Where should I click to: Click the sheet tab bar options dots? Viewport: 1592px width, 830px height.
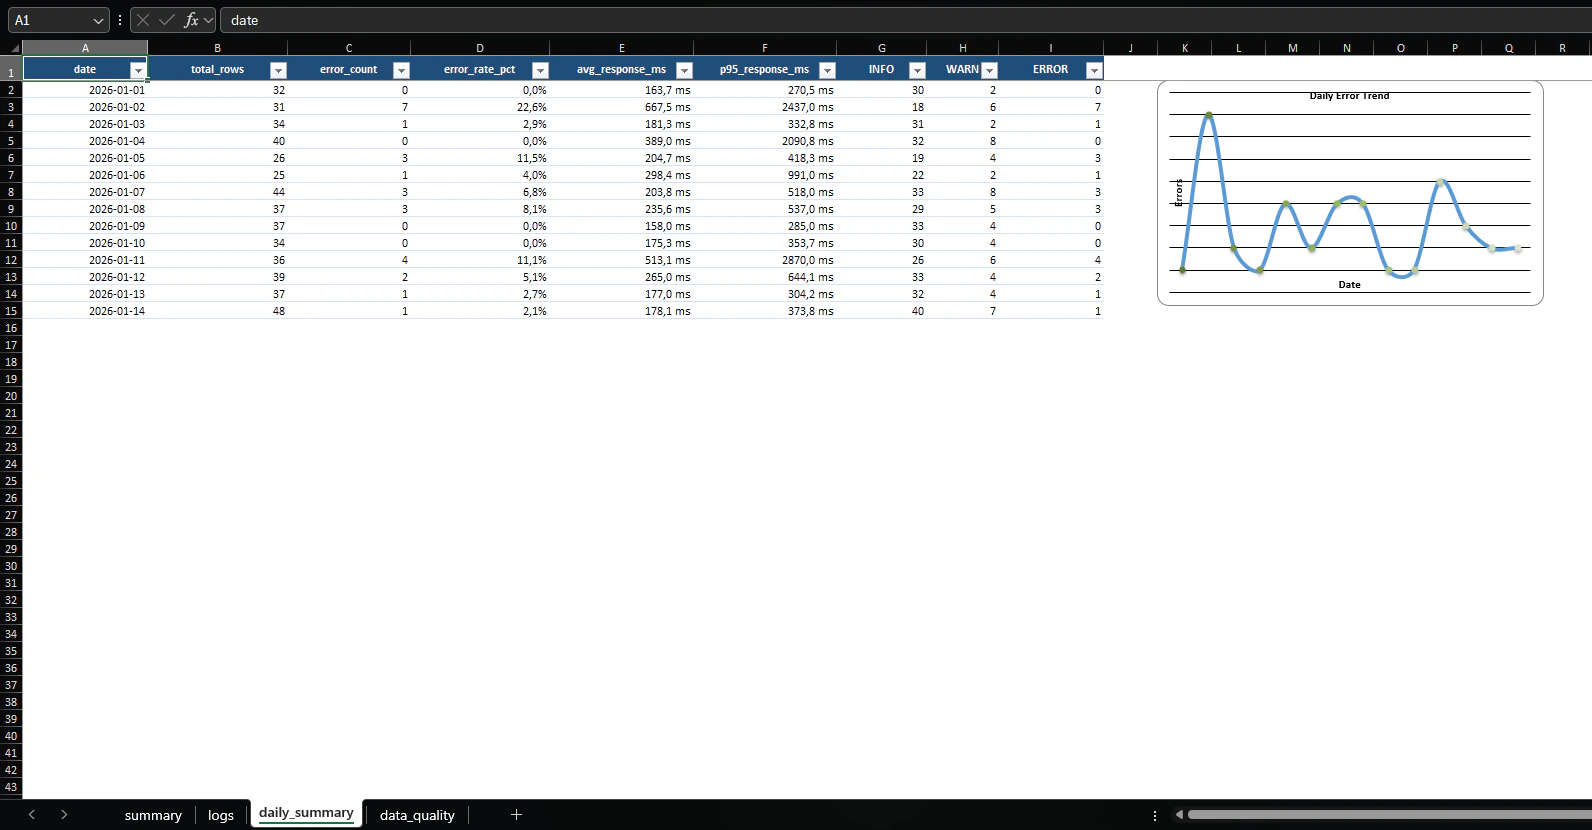(1155, 815)
